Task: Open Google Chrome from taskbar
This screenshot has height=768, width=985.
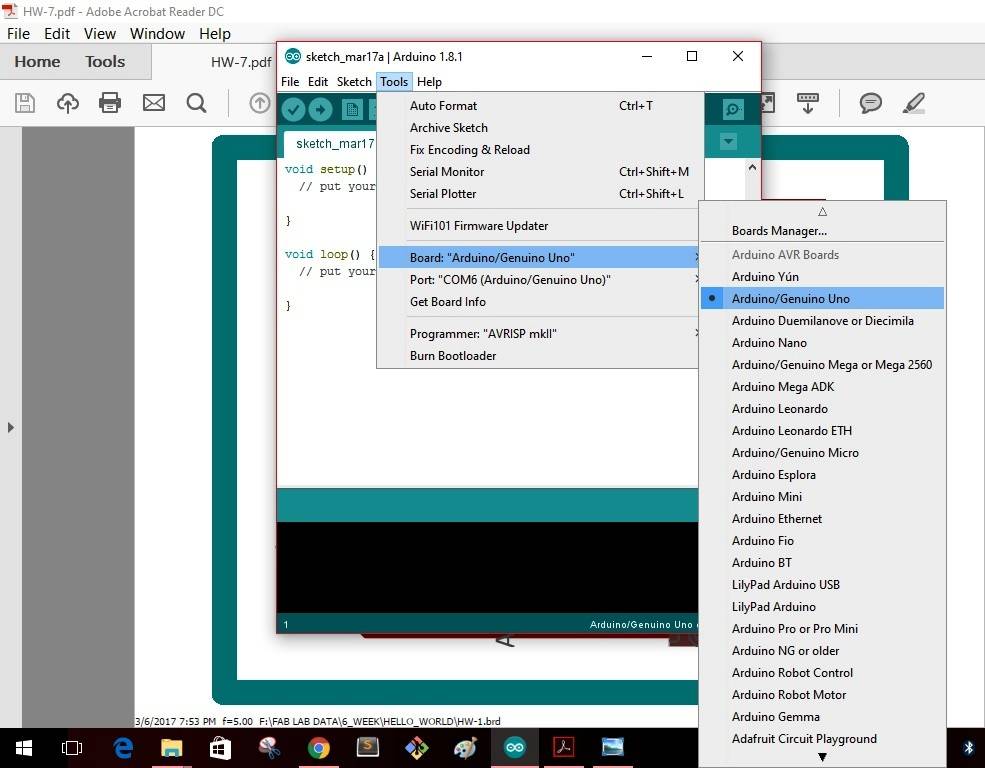Action: coord(319,748)
